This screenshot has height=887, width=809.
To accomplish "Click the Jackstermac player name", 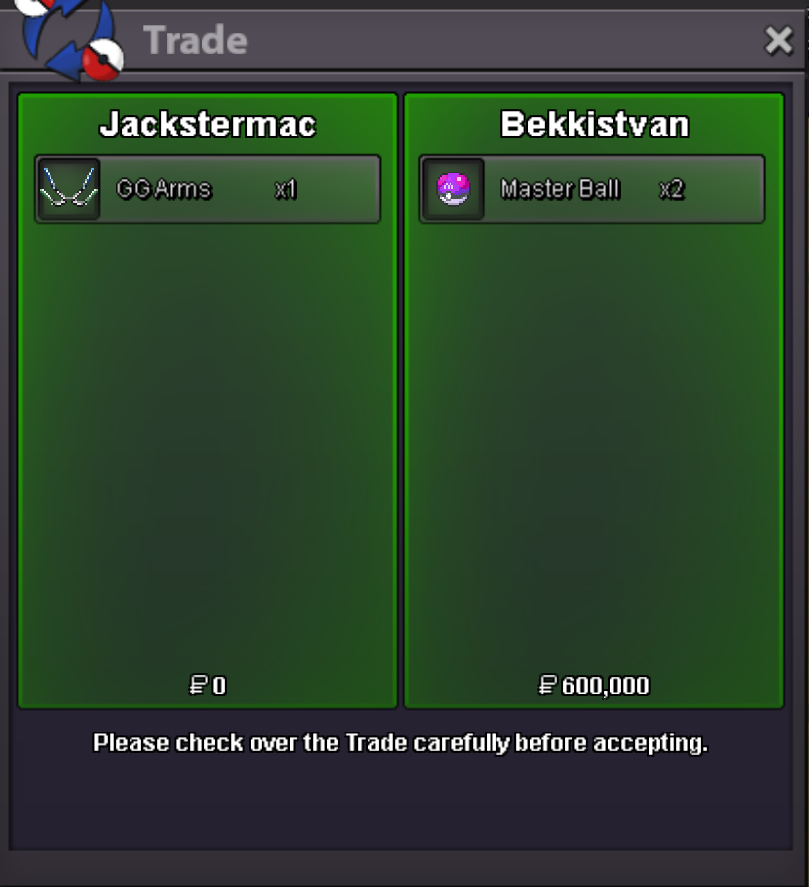I will (208, 124).
